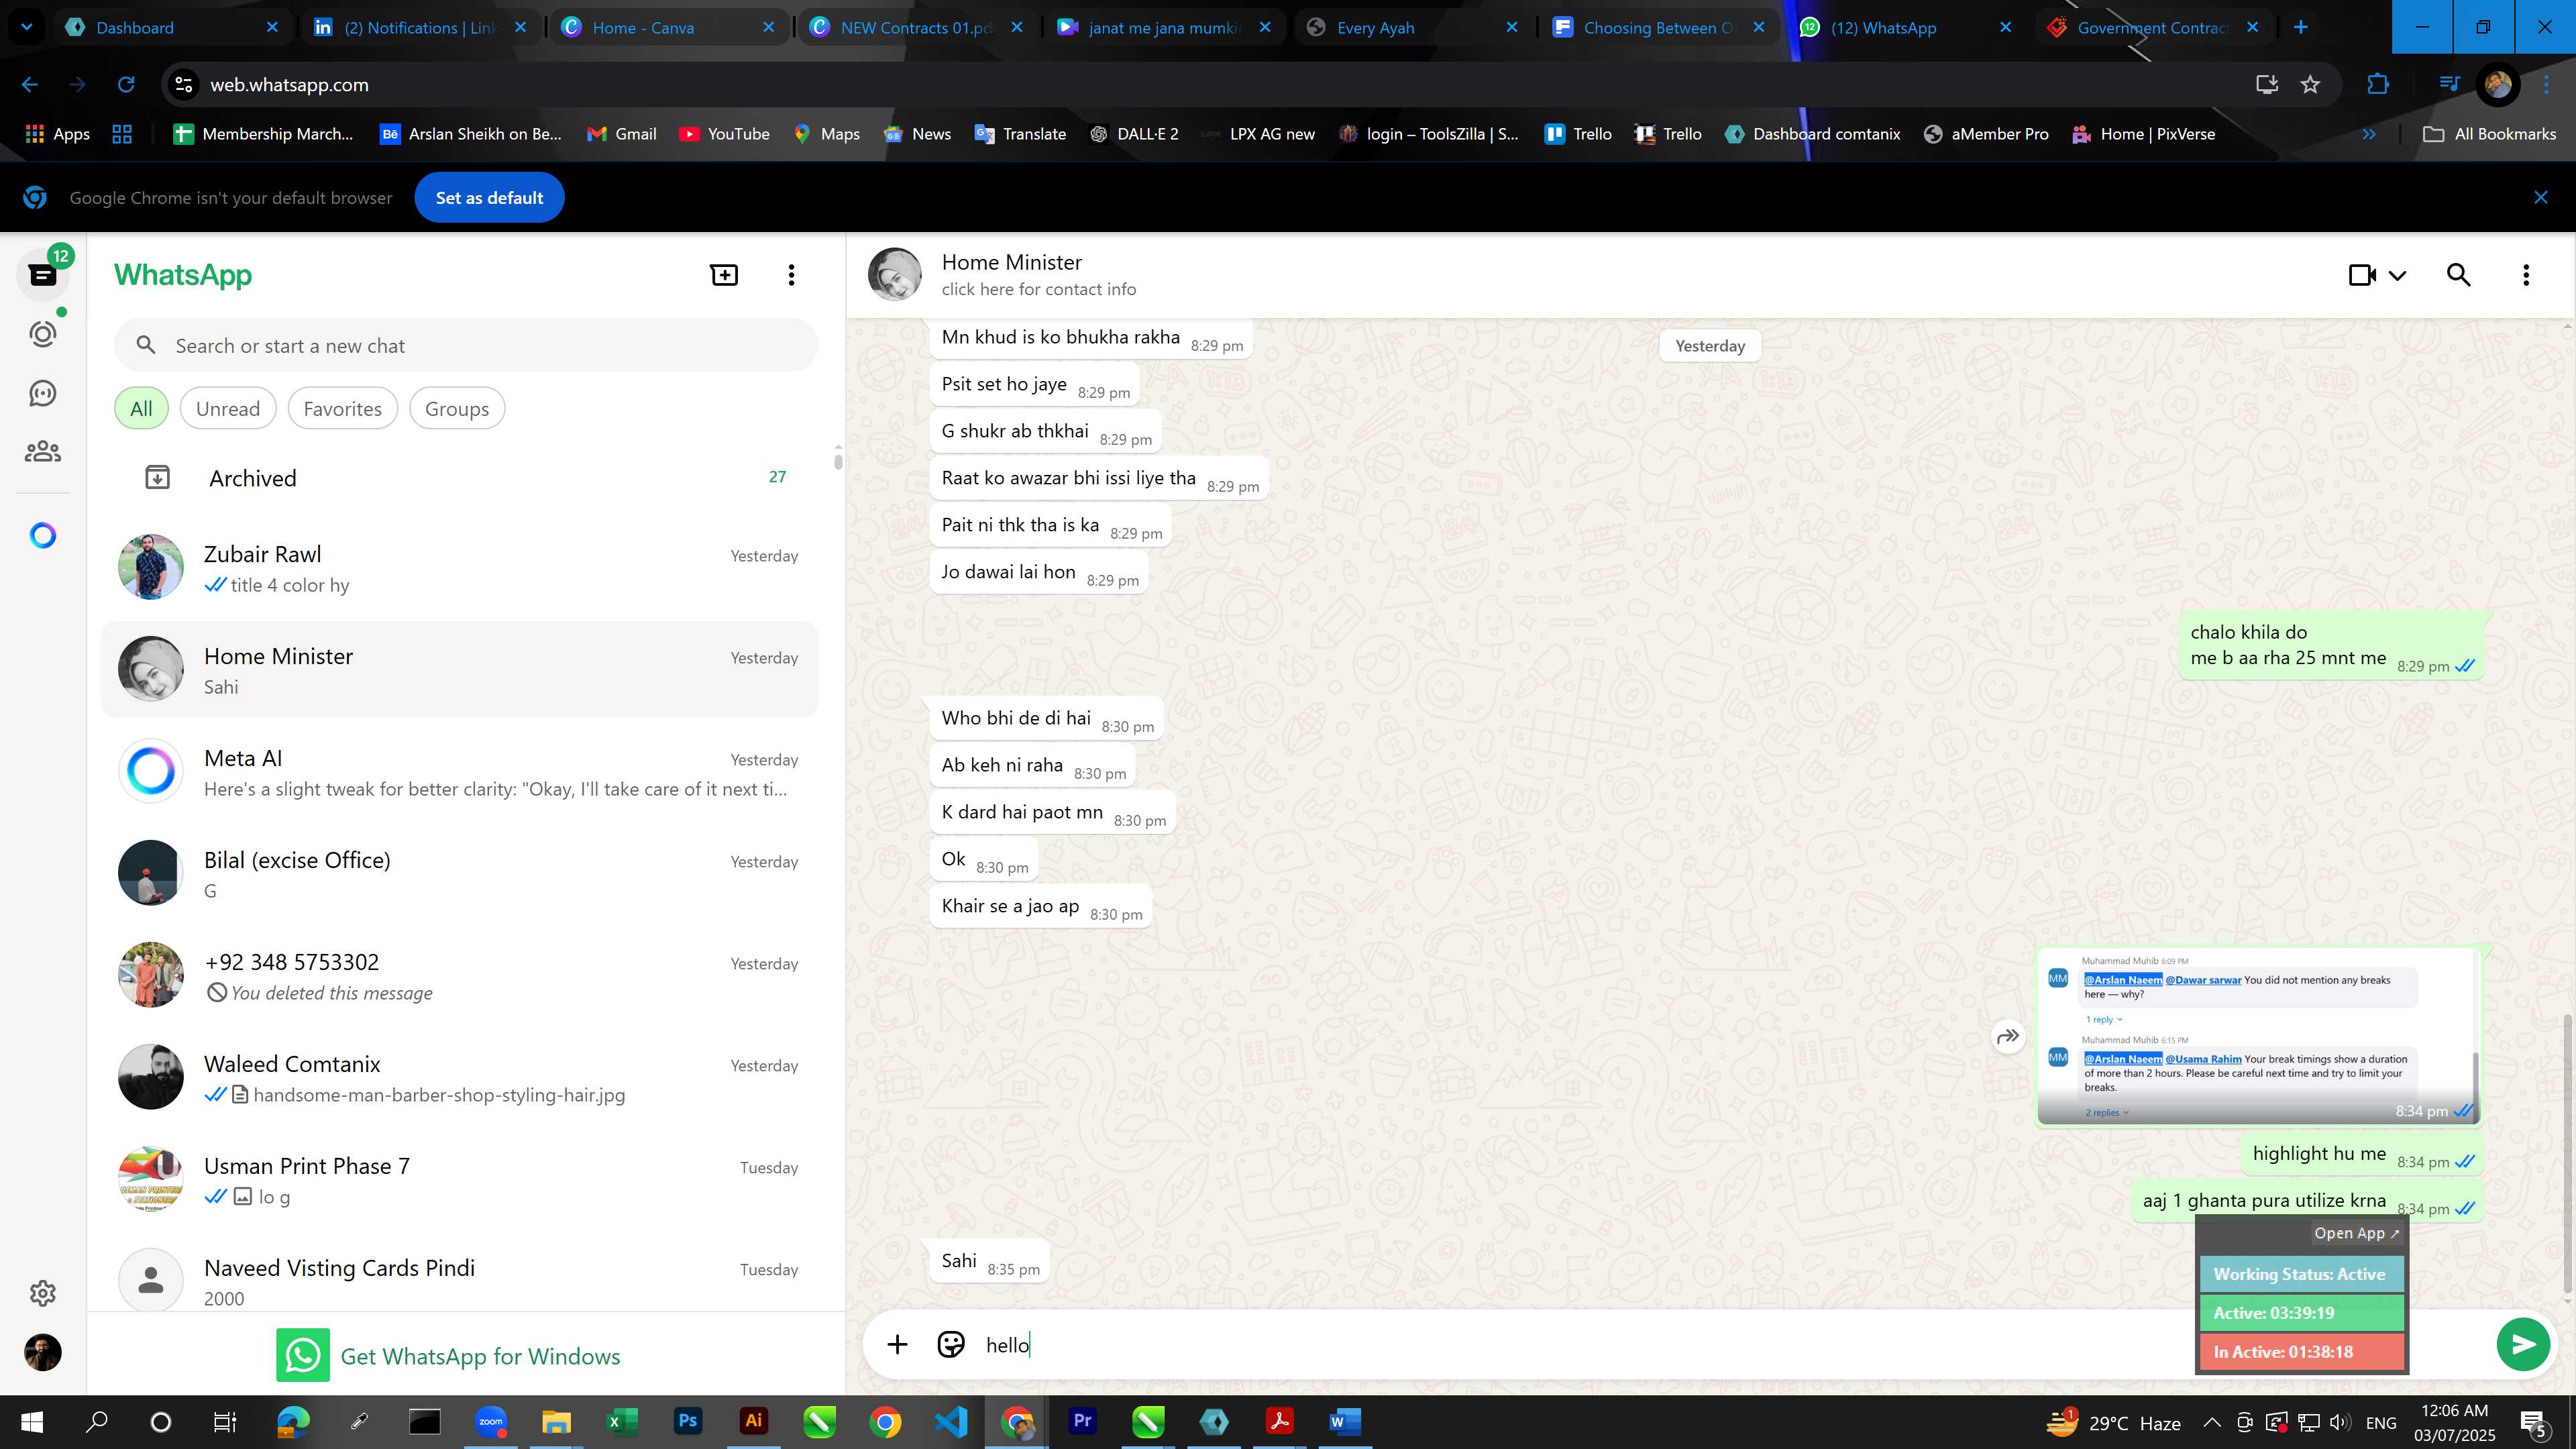Close the LinkedIn Notifications tab

[x=520, y=28]
